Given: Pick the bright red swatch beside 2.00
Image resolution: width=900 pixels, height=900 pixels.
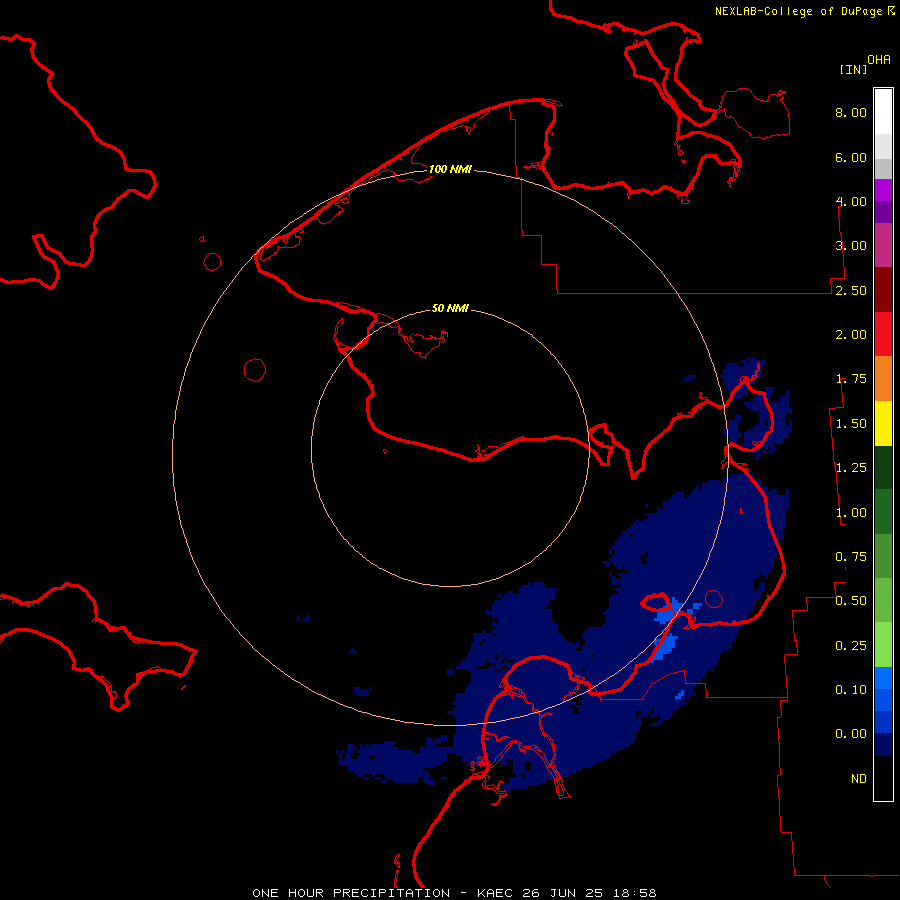Looking at the screenshot, I should click(883, 334).
